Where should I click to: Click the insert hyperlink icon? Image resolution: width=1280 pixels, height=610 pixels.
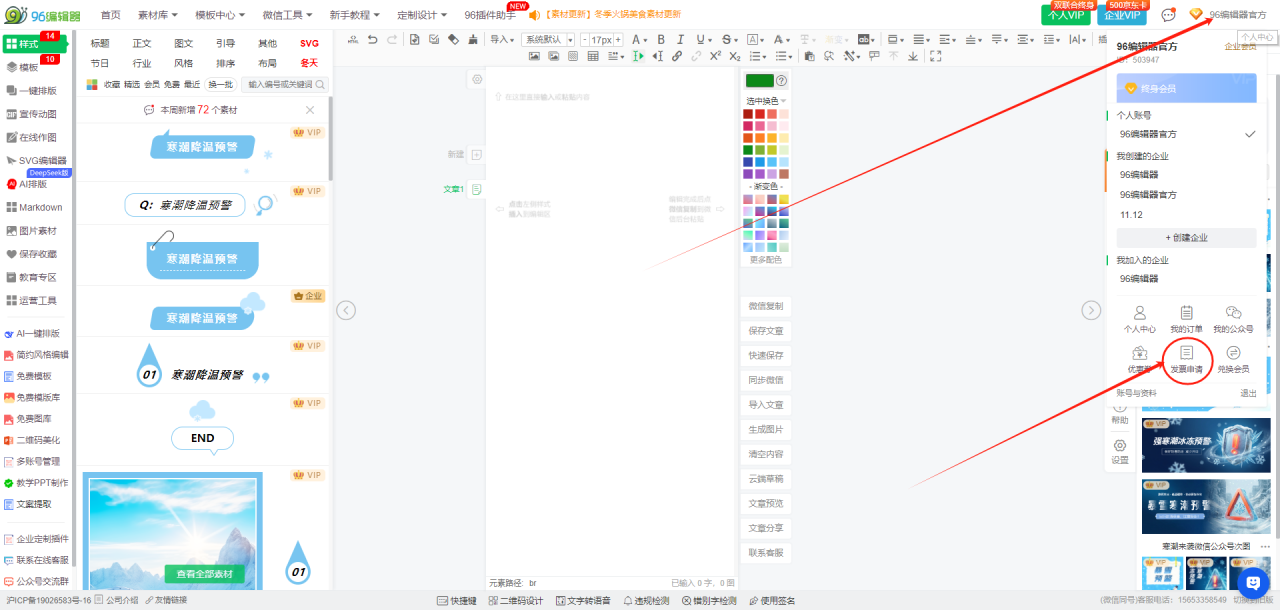[677, 56]
